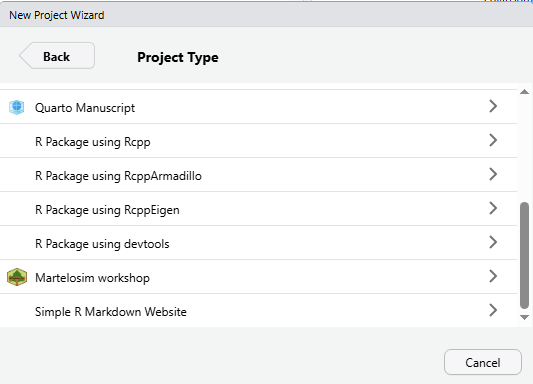Click the Quarto Manuscript globe icon
The width and height of the screenshot is (533, 384).
[x=17, y=107]
